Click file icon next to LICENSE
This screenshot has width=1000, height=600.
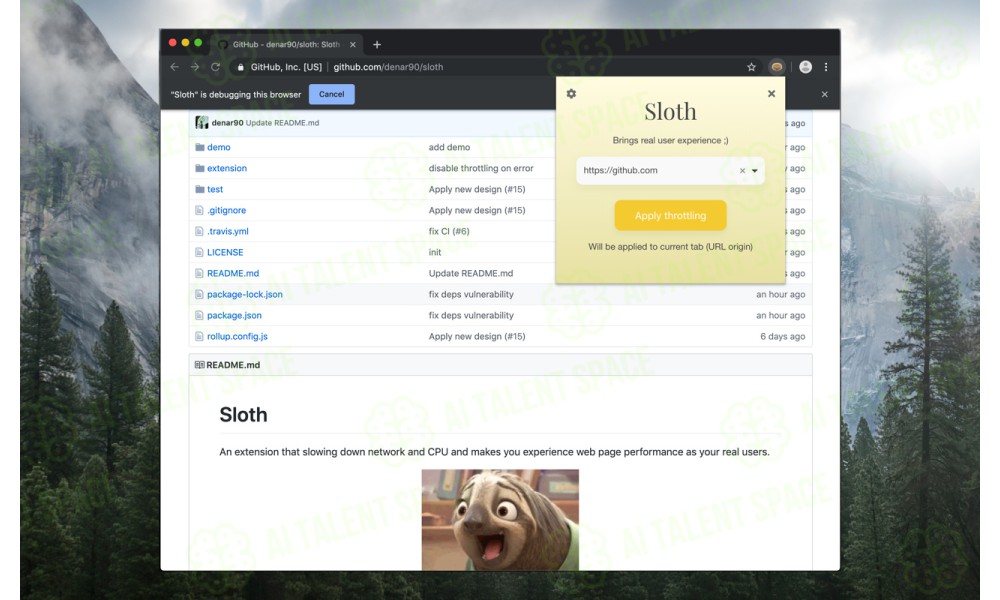tap(199, 252)
